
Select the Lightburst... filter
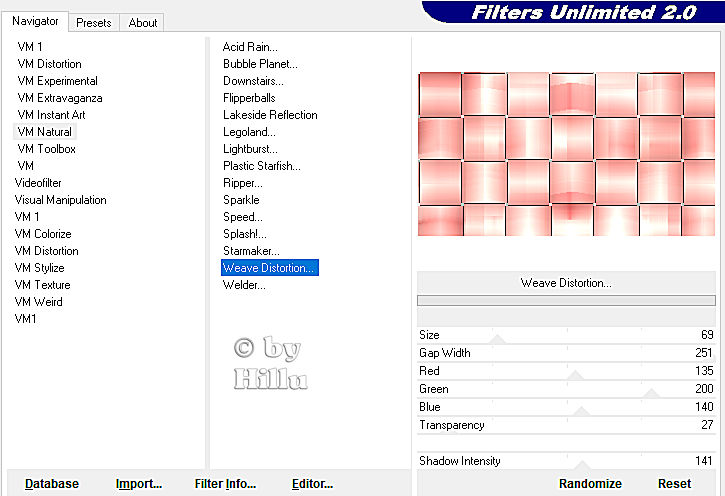(250, 149)
